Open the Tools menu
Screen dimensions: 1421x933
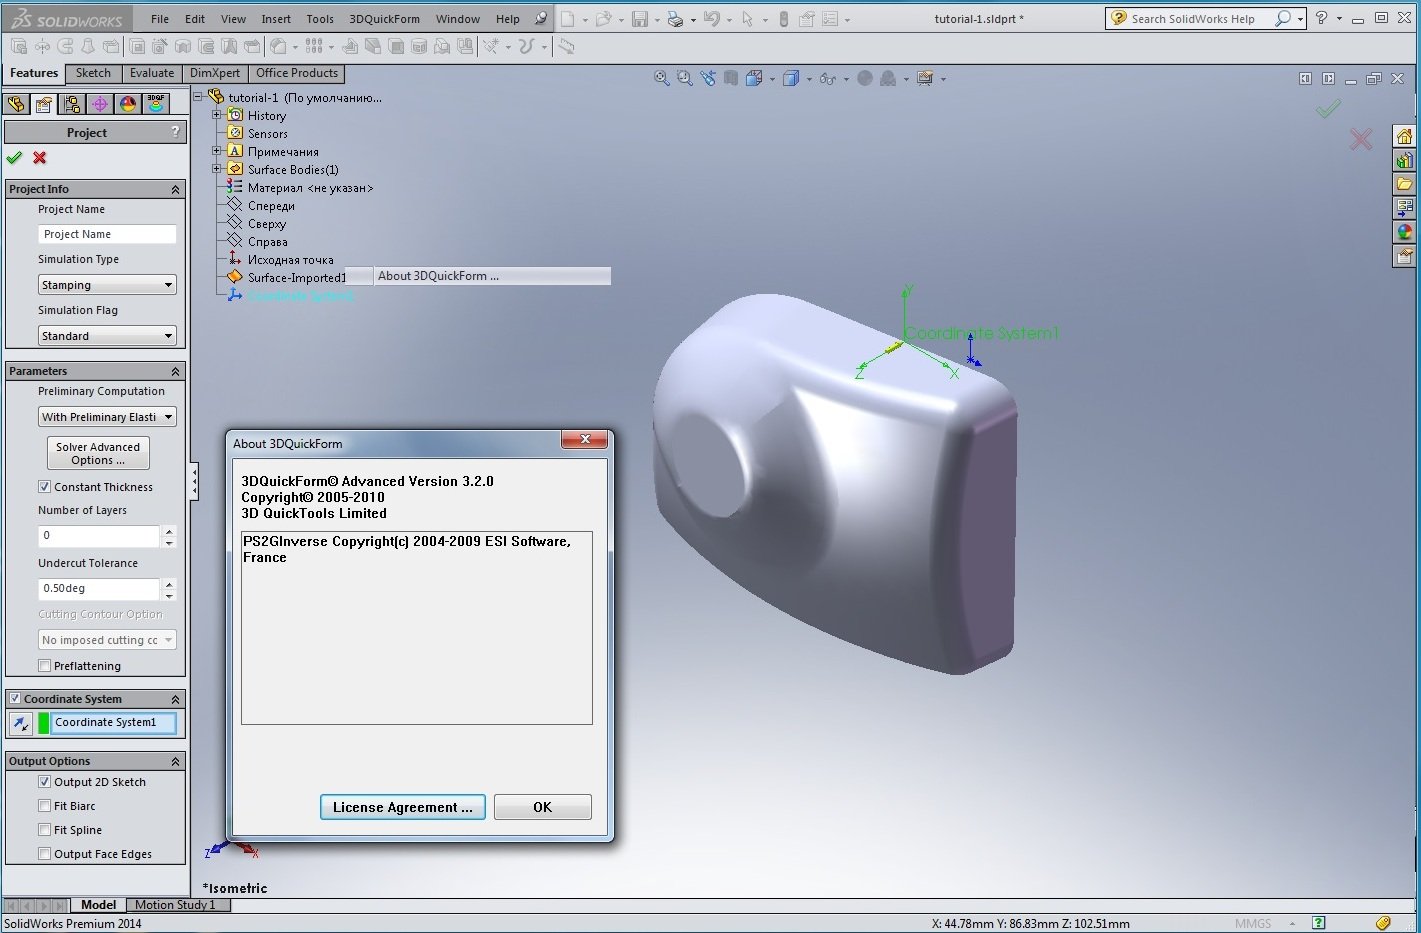pos(320,19)
